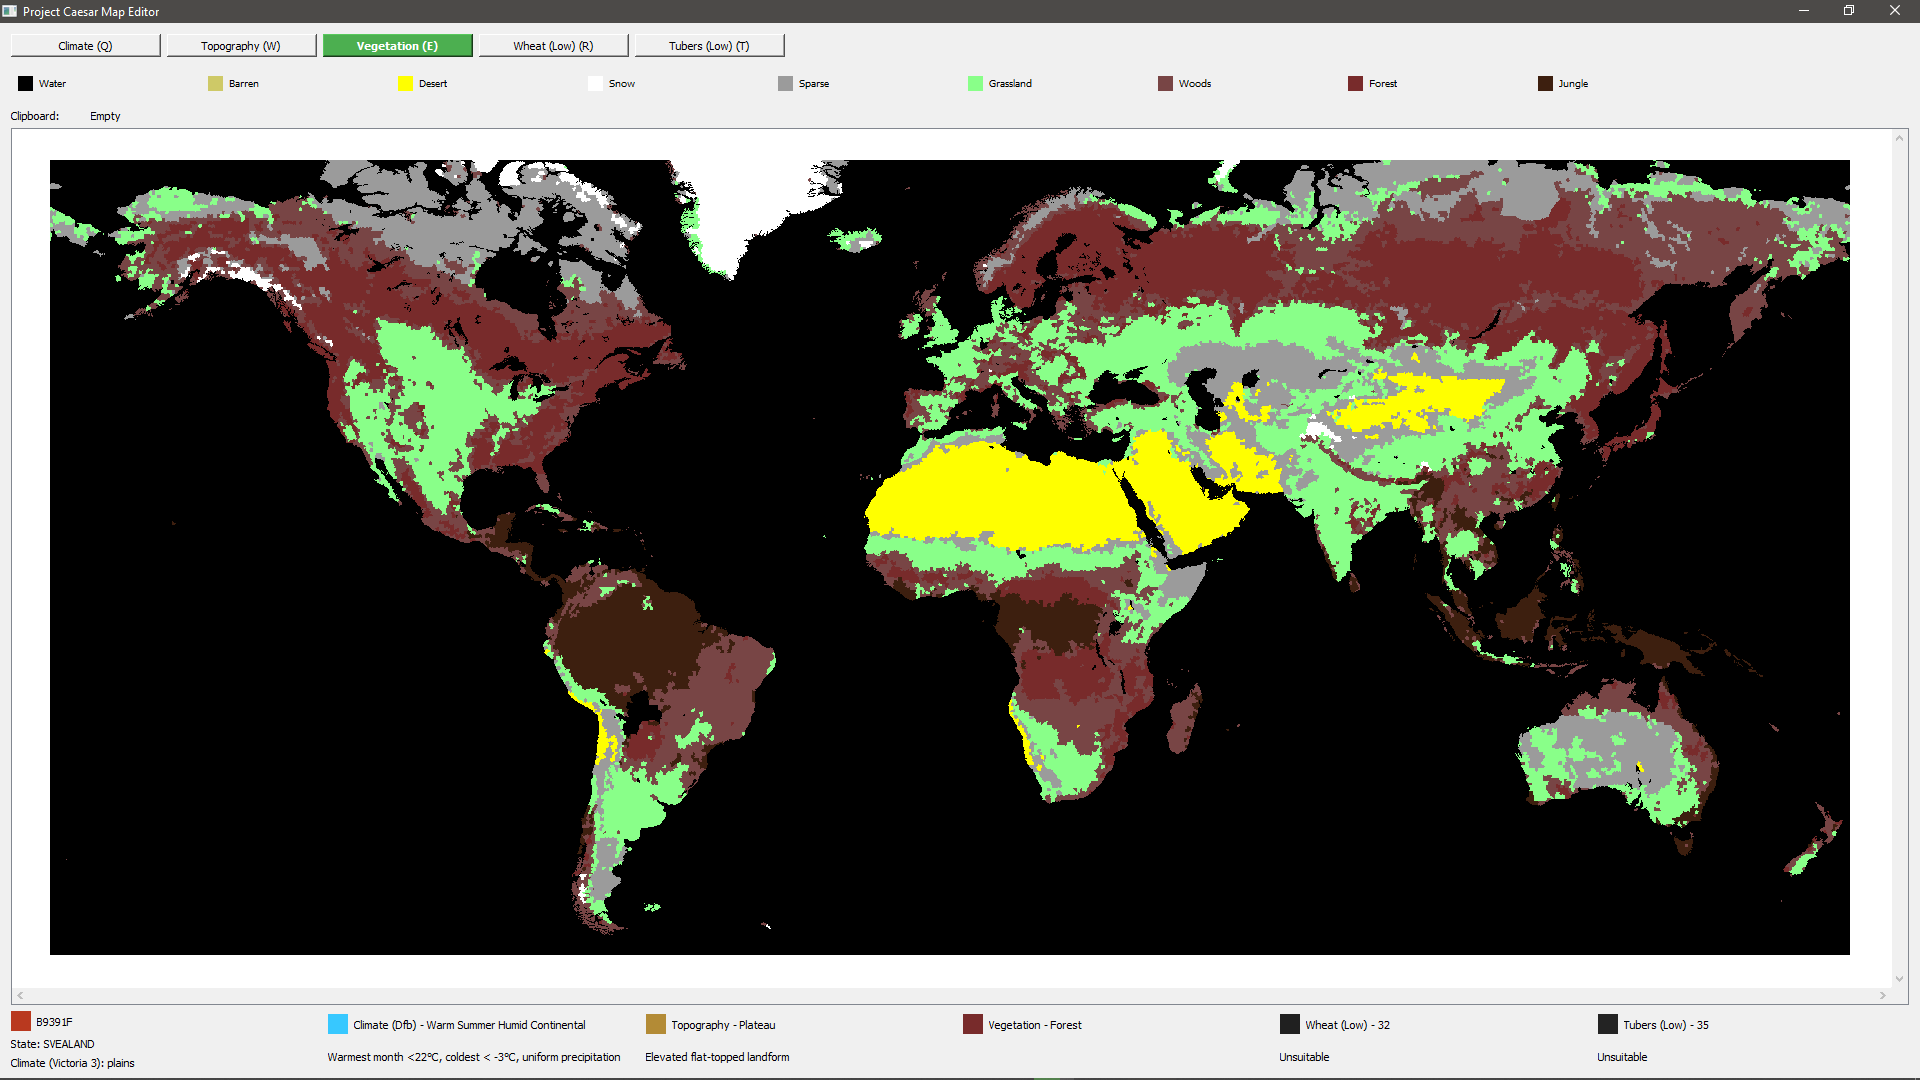Click the horizontal scrollbar left arrow
The width and height of the screenshot is (1920, 1080).
tap(20, 996)
